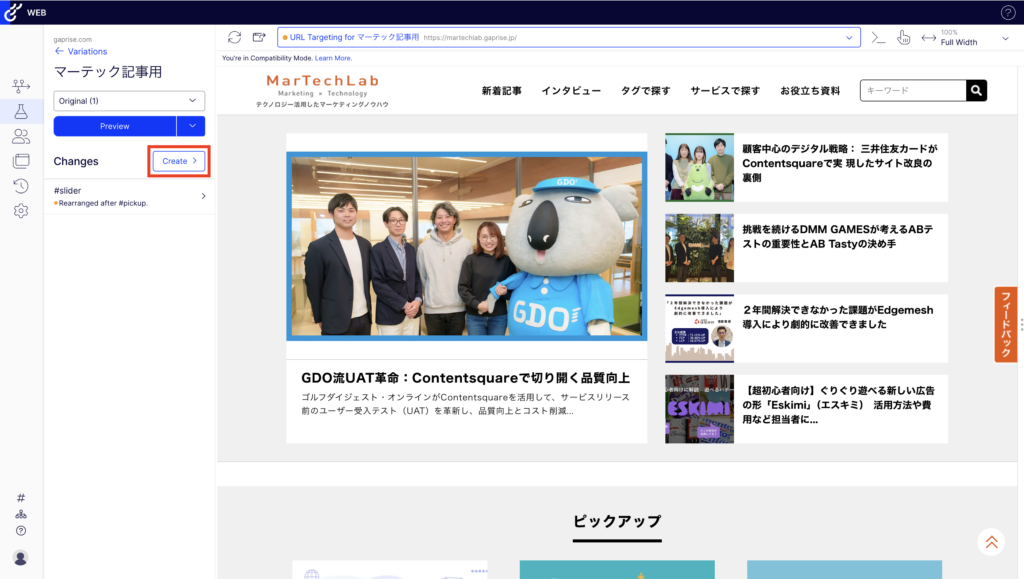Open the Settings gear in left sidebar
Image resolution: width=1024 pixels, height=579 pixels.
21,210
